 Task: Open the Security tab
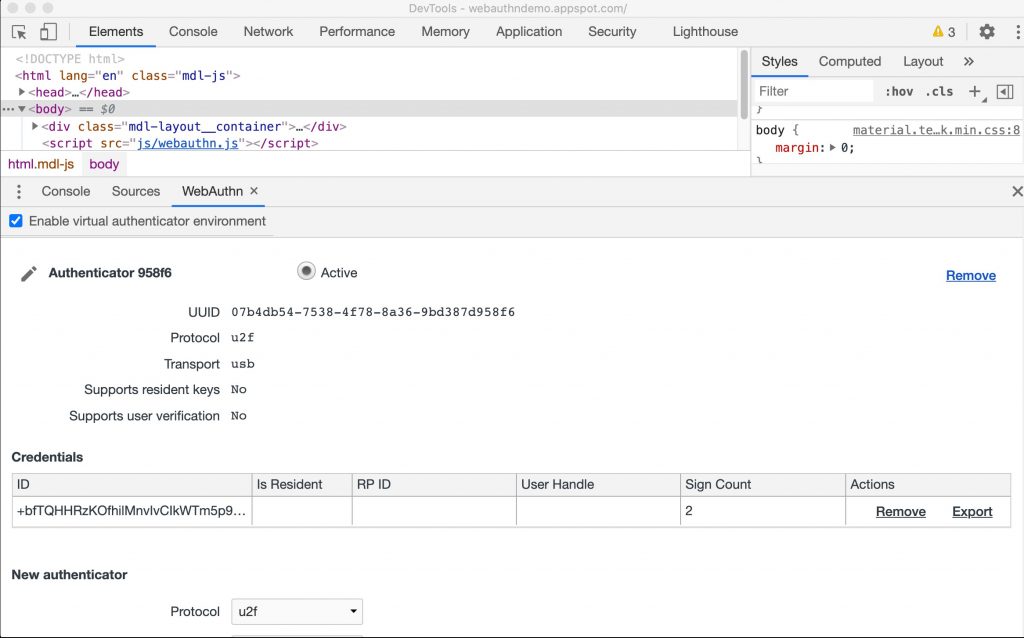pyautogui.click(x=611, y=31)
